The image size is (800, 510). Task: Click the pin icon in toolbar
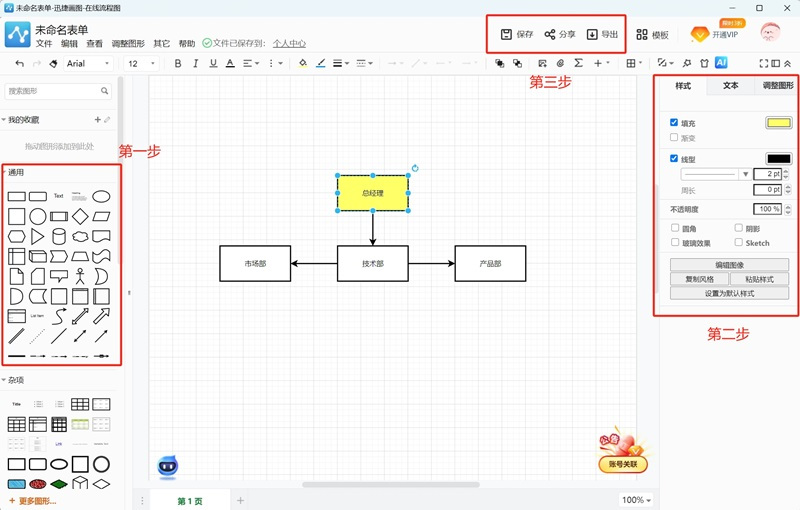pyautogui.click(x=687, y=63)
